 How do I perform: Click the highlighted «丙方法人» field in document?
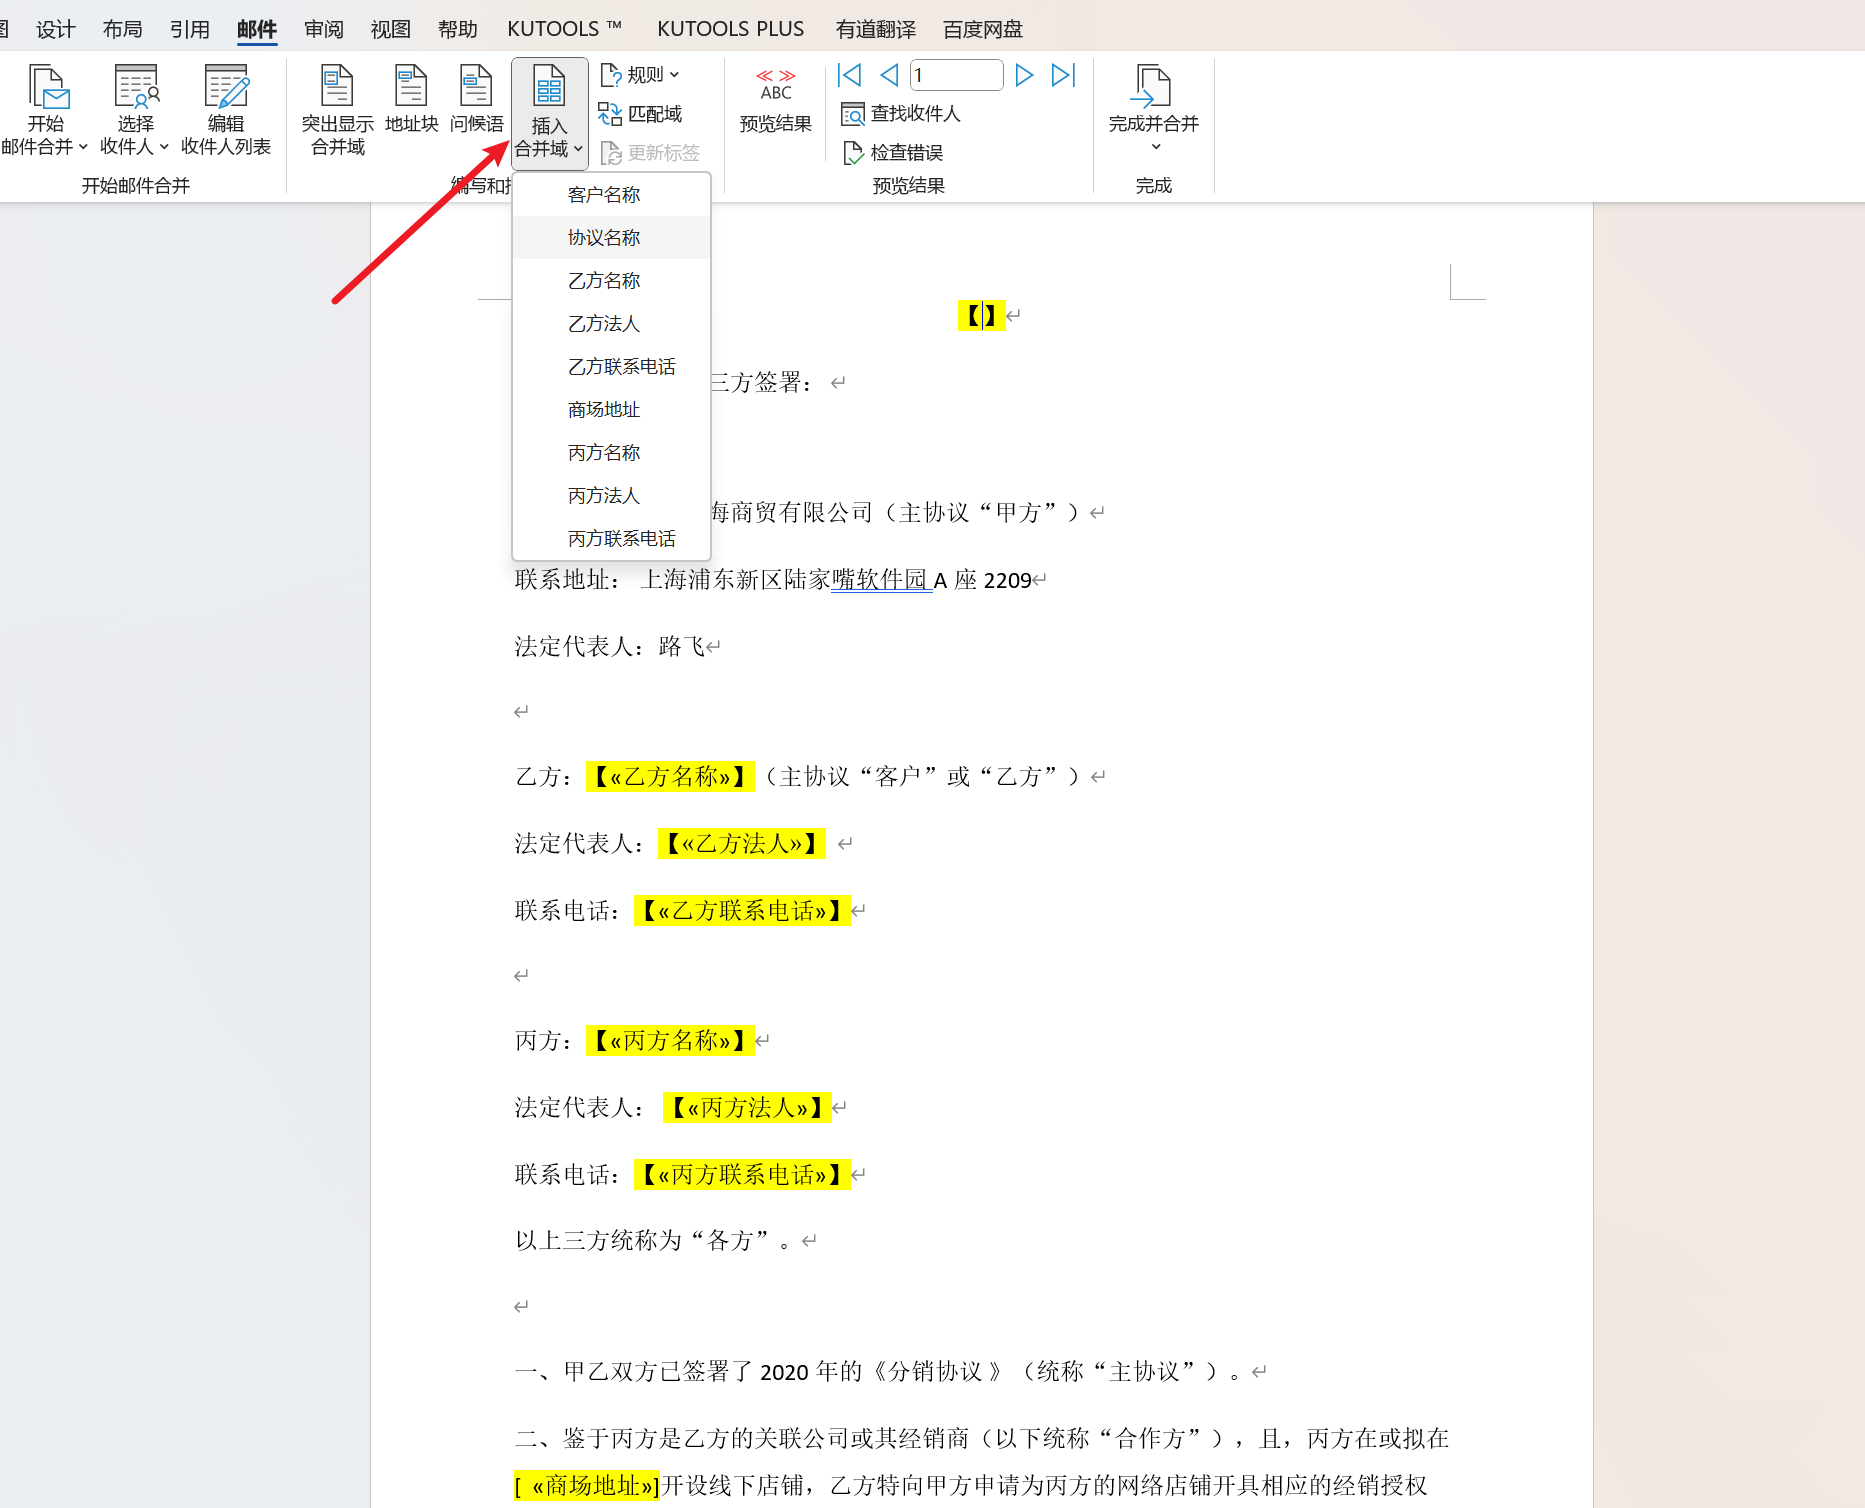point(747,1108)
